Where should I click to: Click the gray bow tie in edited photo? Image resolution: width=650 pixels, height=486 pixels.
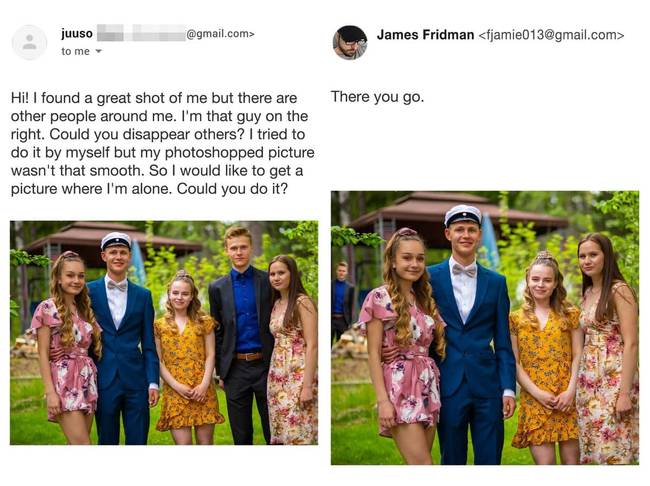click(x=464, y=270)
